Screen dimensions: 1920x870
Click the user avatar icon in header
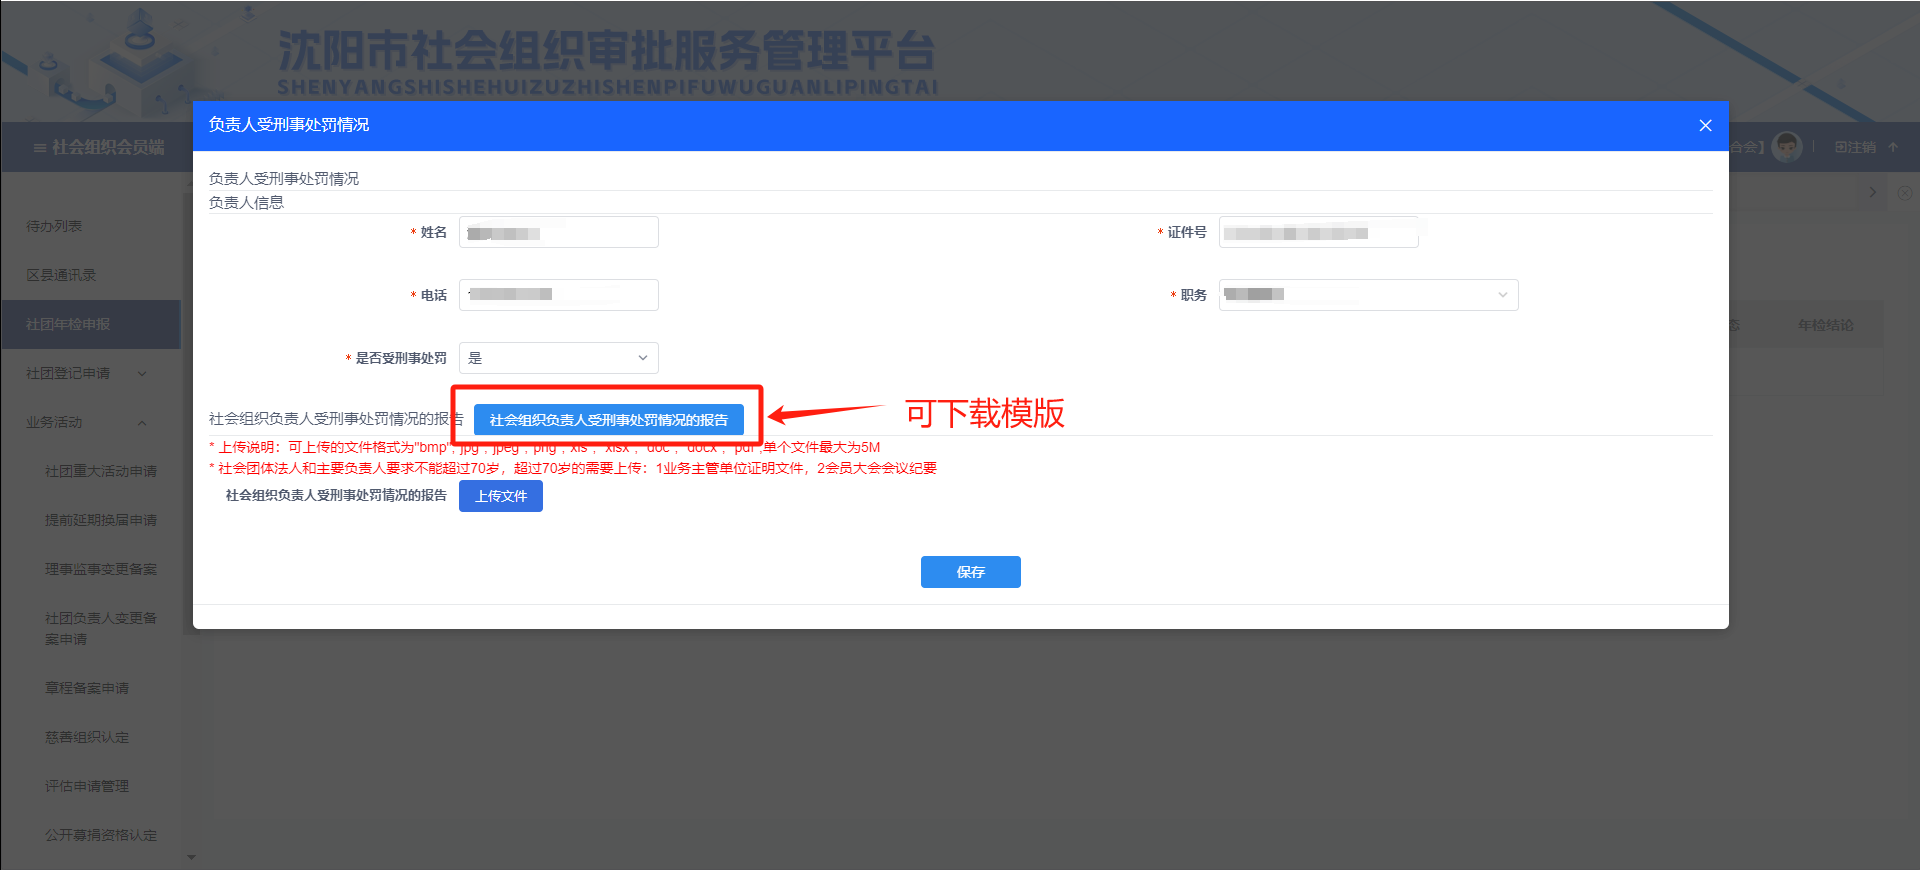click(x=1786, y=147)
